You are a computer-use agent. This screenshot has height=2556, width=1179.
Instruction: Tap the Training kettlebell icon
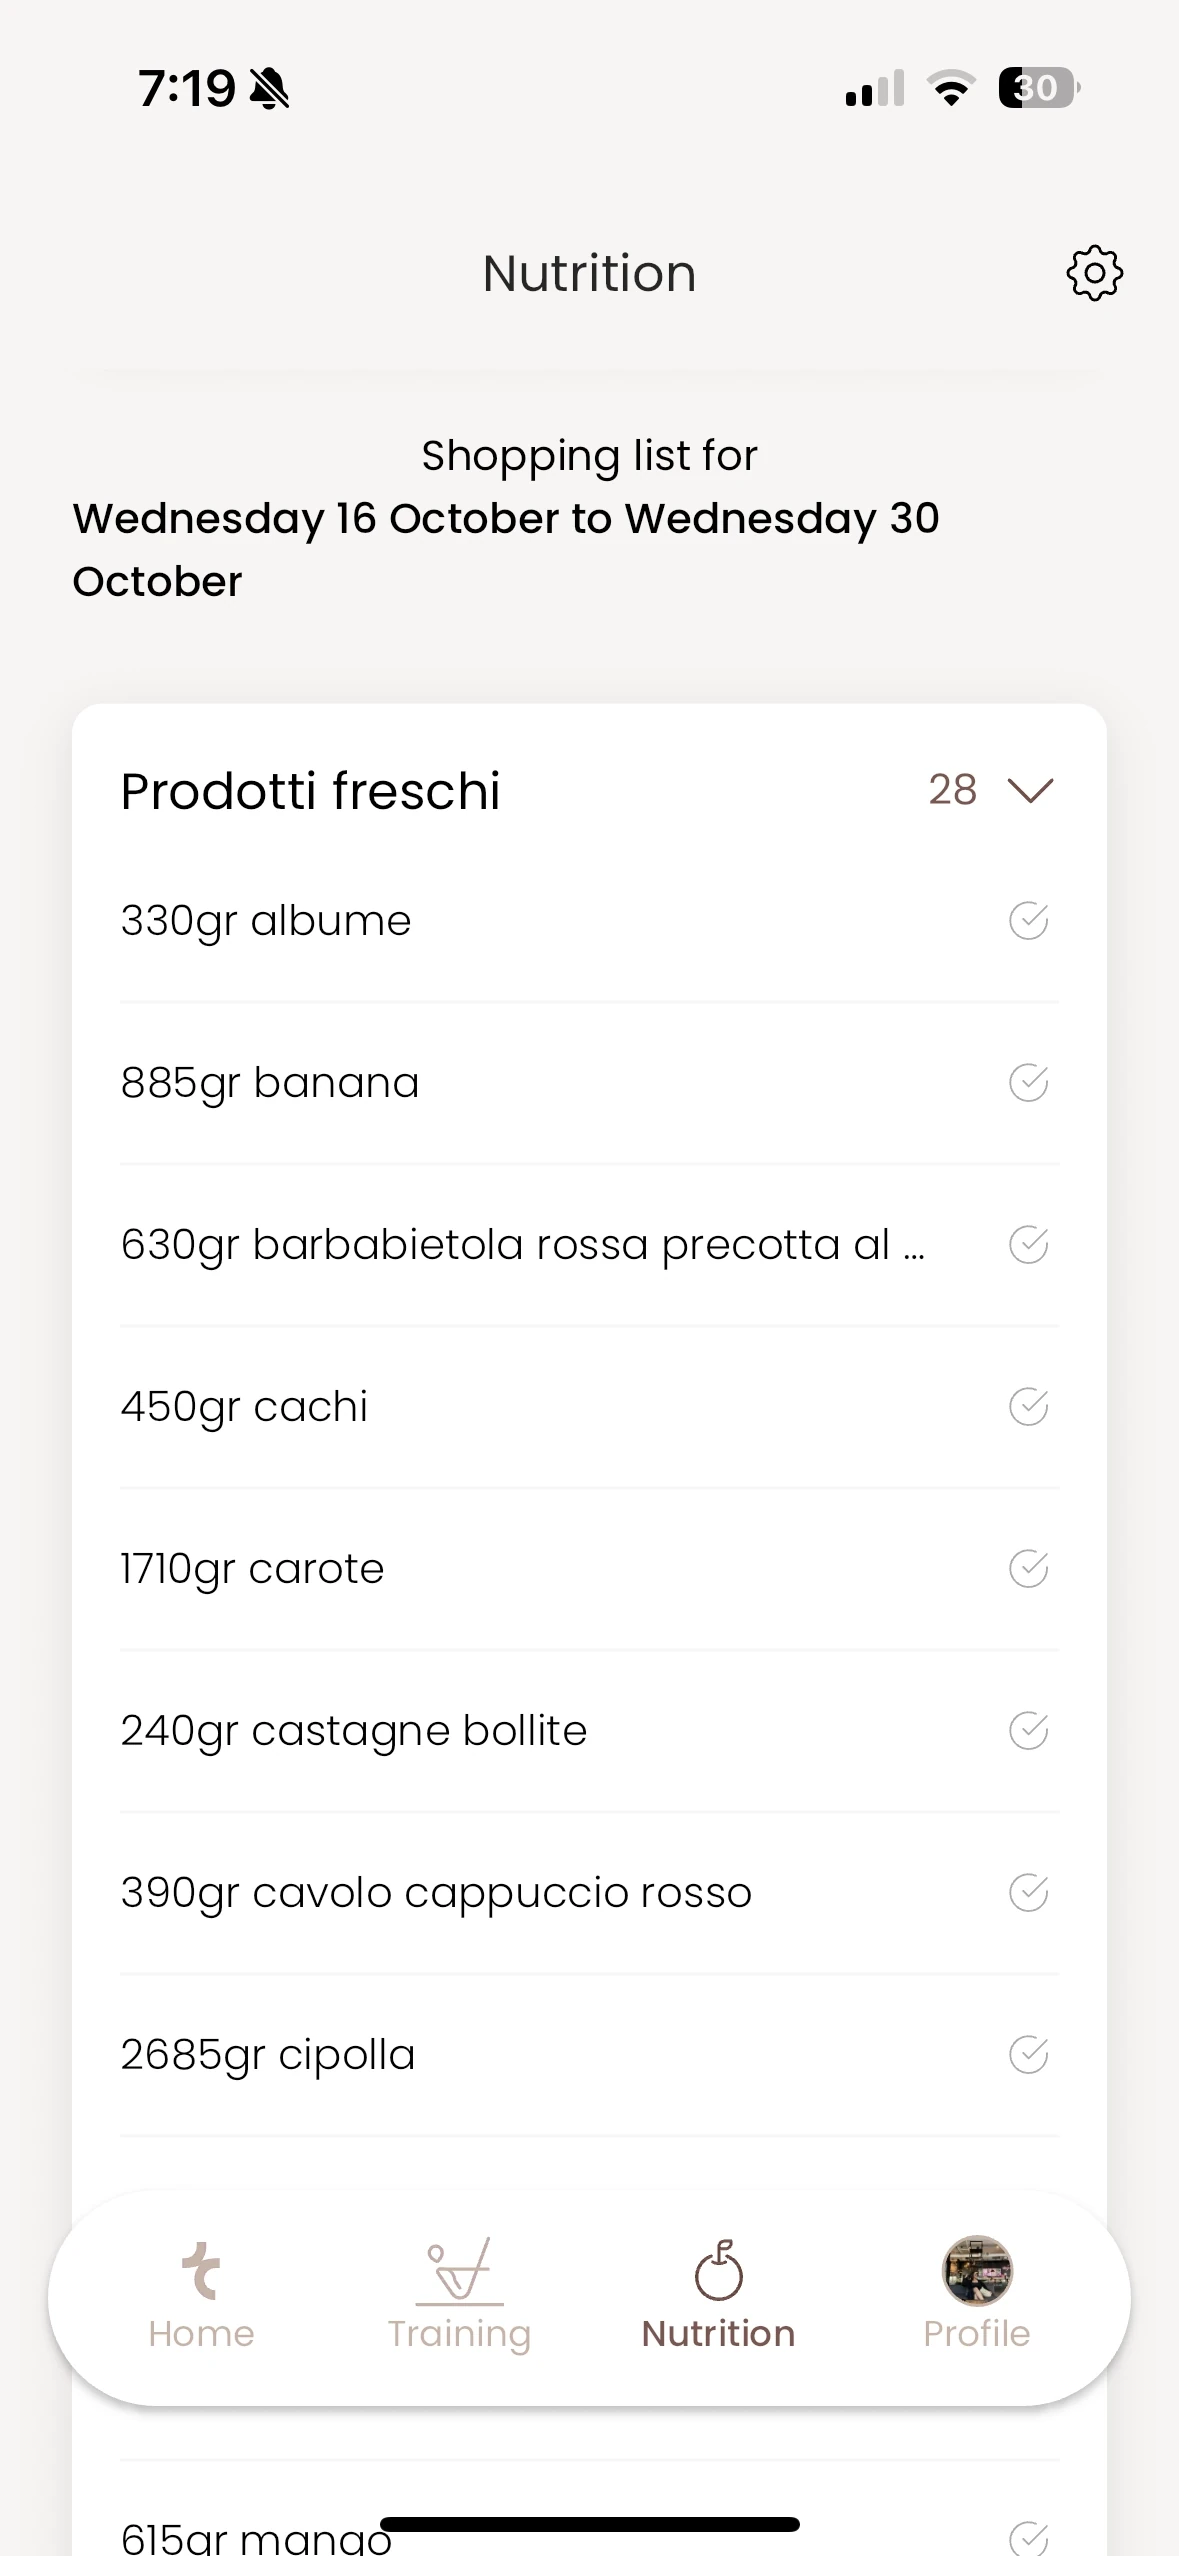tap(460, 2270)
